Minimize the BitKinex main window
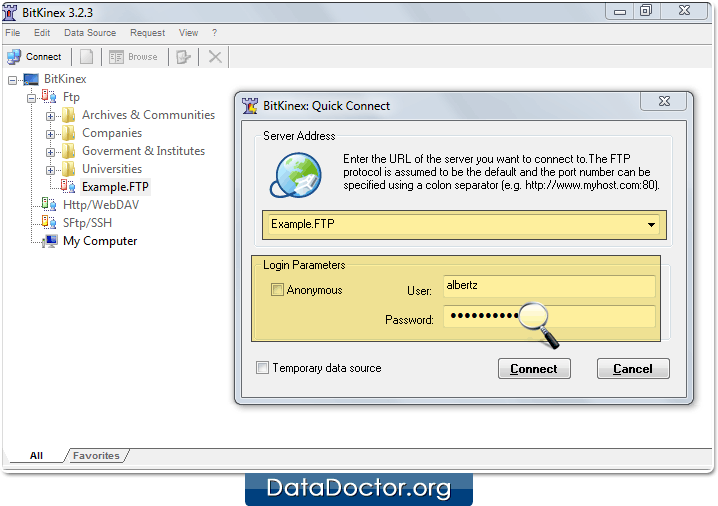Image resolution: width=718 pixels, height=506 pixels. pos(620,11)
